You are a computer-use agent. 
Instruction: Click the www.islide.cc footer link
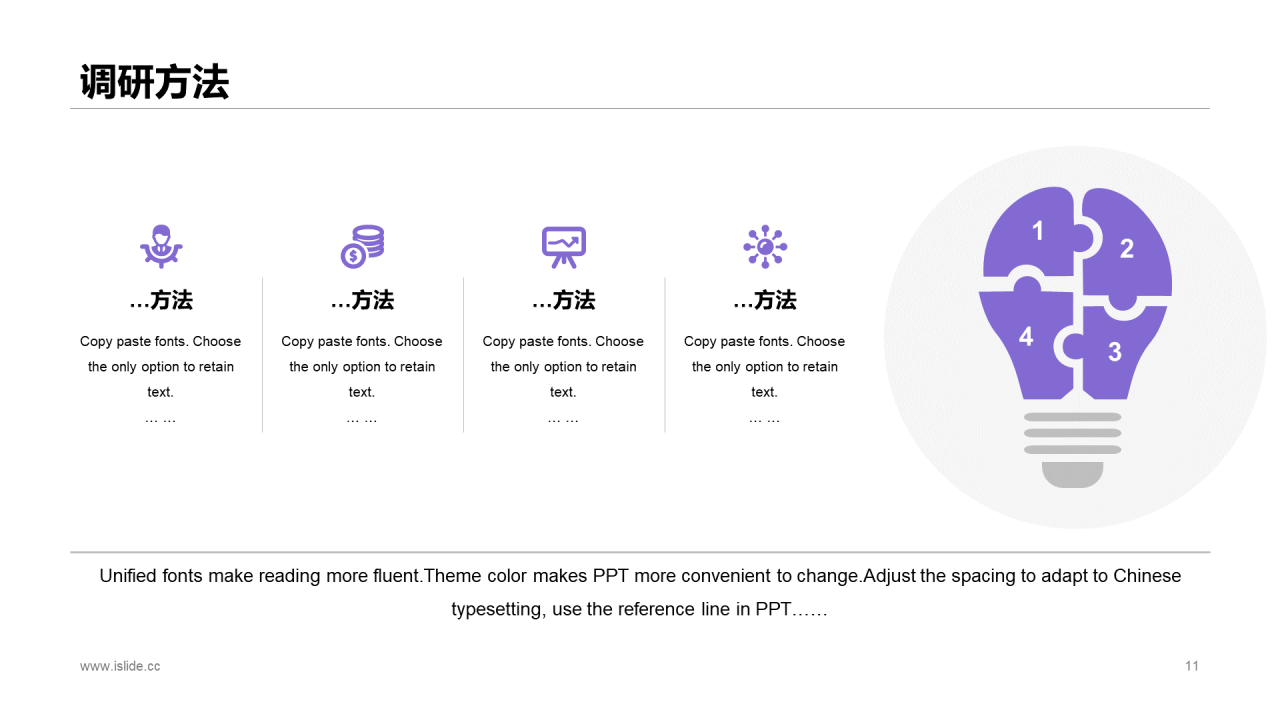[120, 666]
